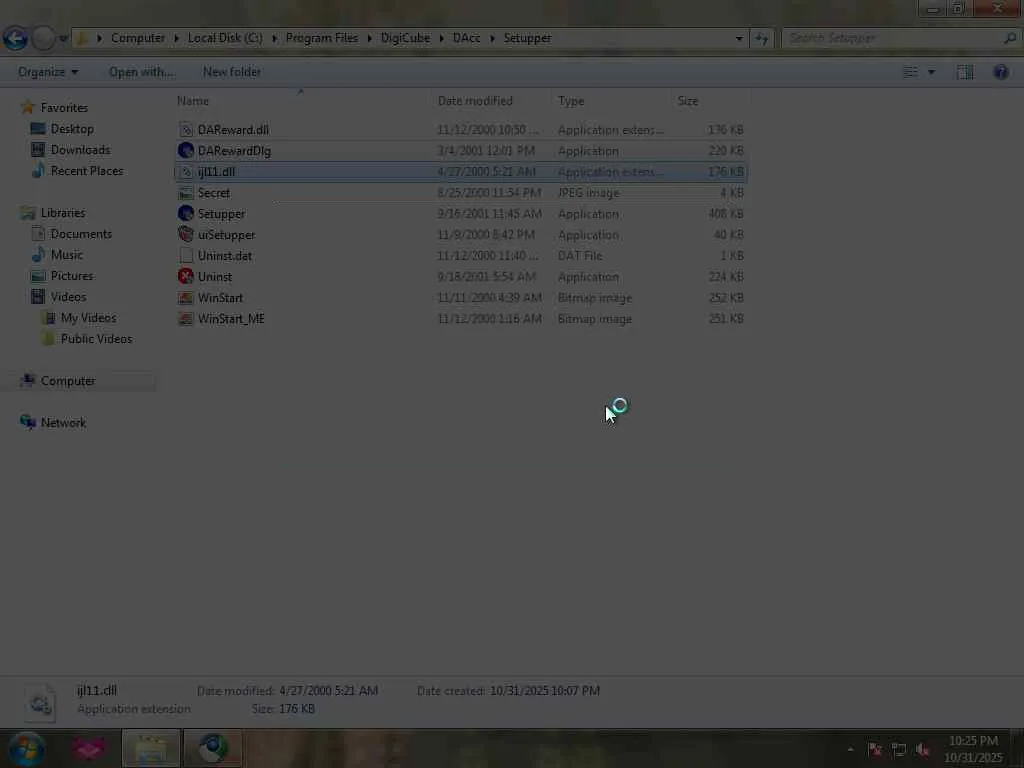Sort by the Name column header
1024x768 pixels.
pyautogui.click(x=193, y=101)
